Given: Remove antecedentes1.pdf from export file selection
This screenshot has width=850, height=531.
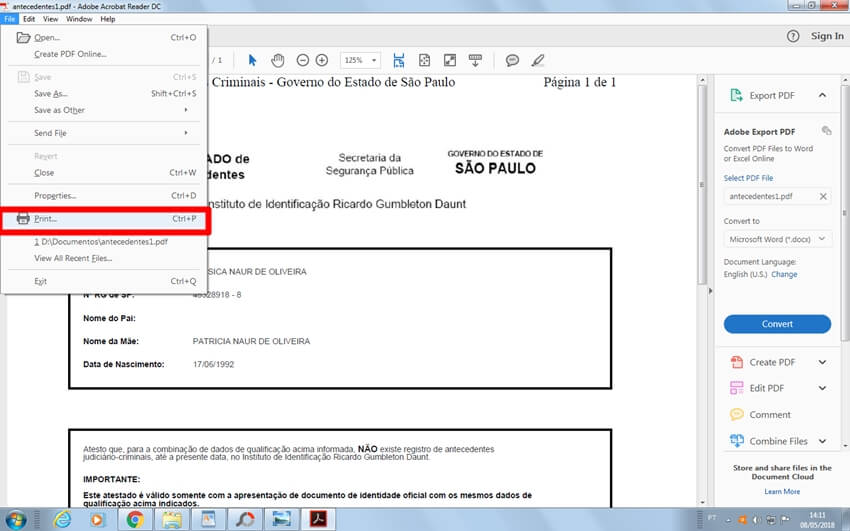Looking at the screenshot, I should coord(823,196).
